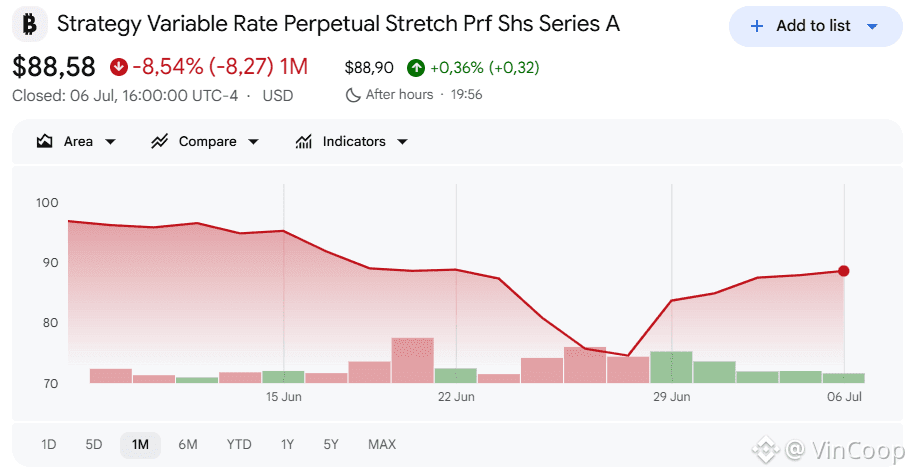Click the Bitcoin logo icon beside title
The height and width of the screenshot is (475, 913).
coord(29,24)
